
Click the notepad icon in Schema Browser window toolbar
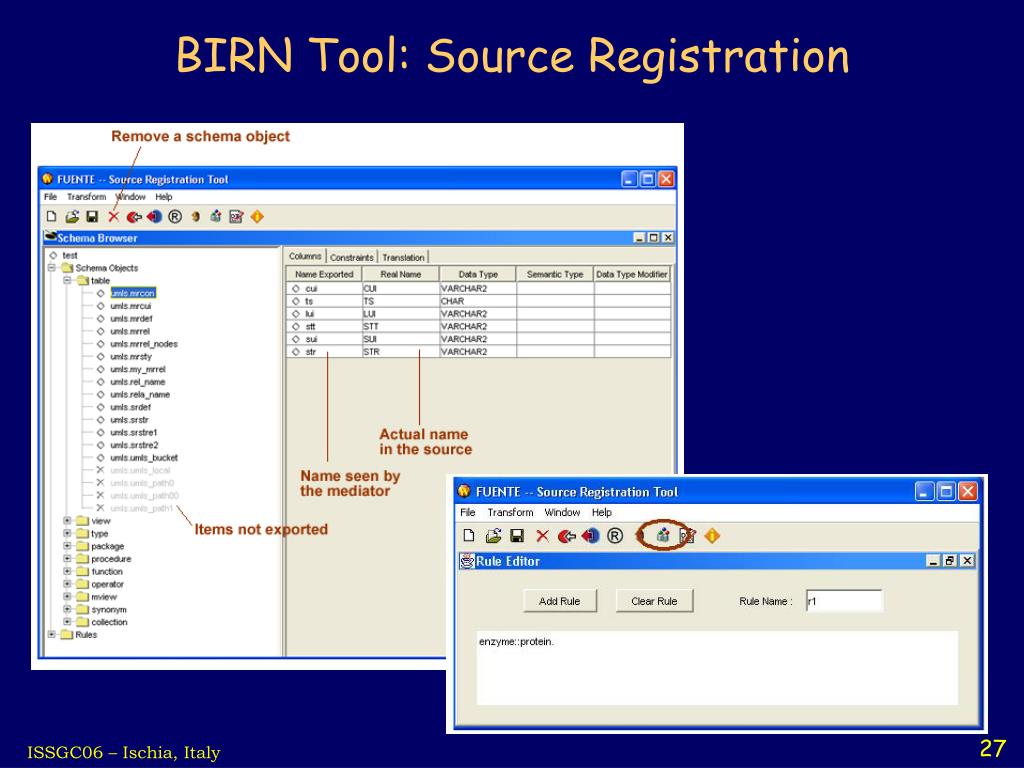click(236, 217)
